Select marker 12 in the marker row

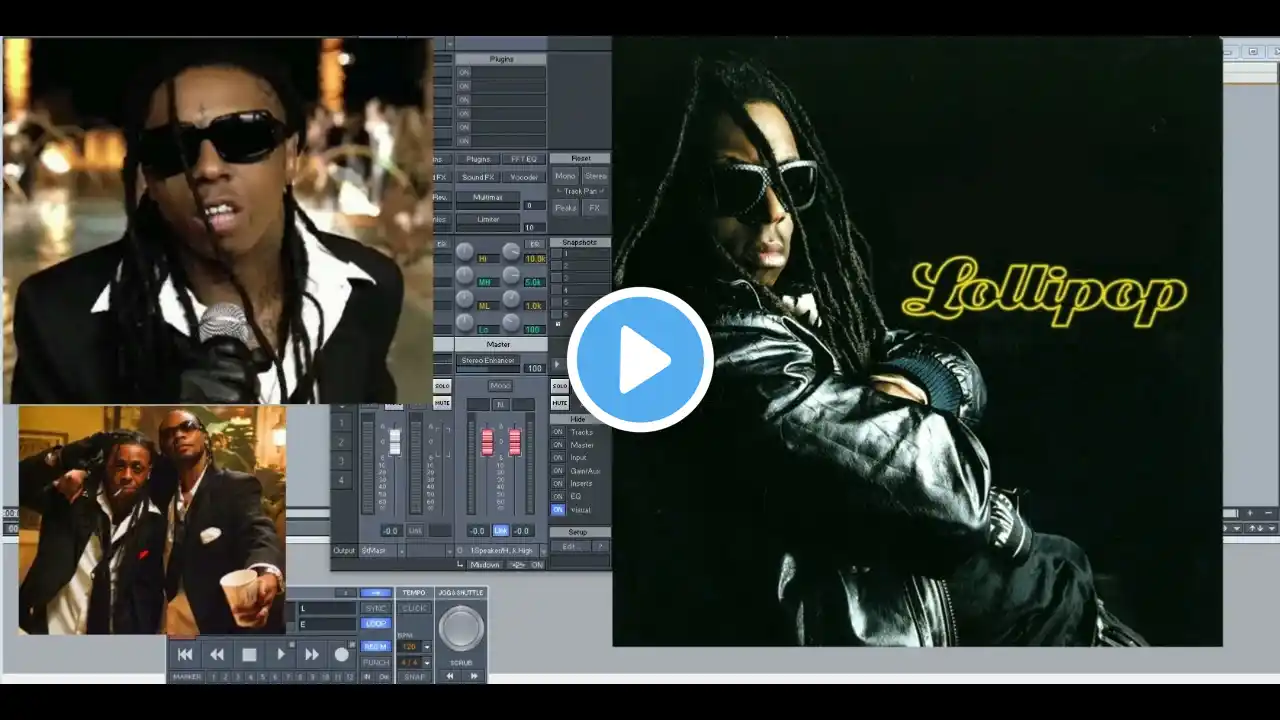coord(349,677)
